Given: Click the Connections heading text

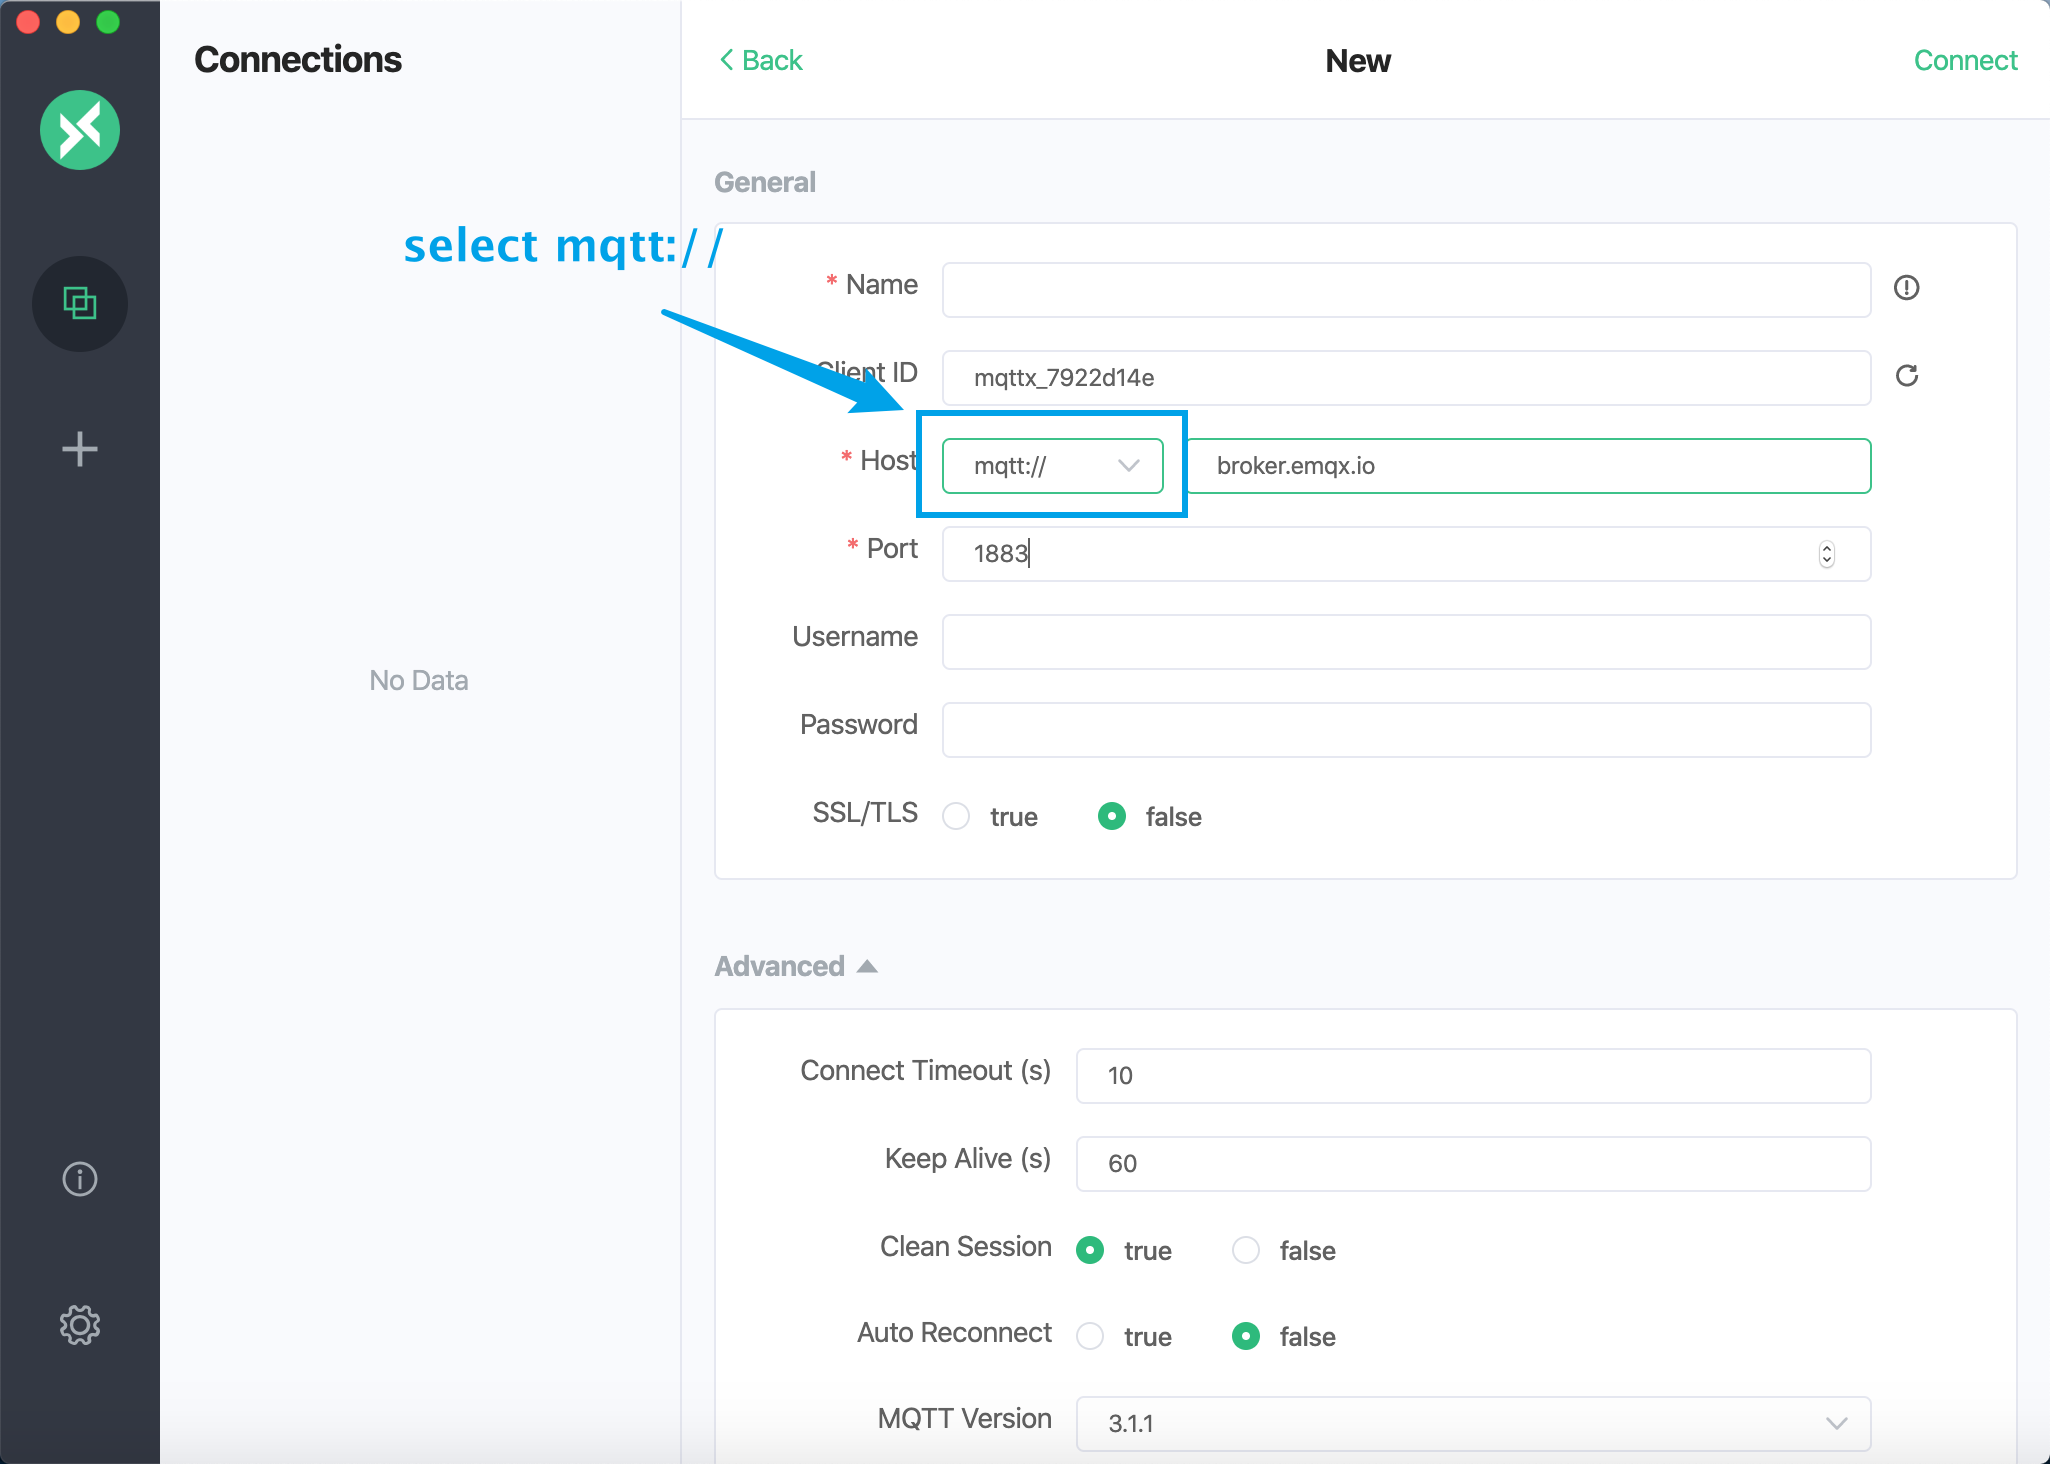Looking at the screenshot, I should [298, 60].
